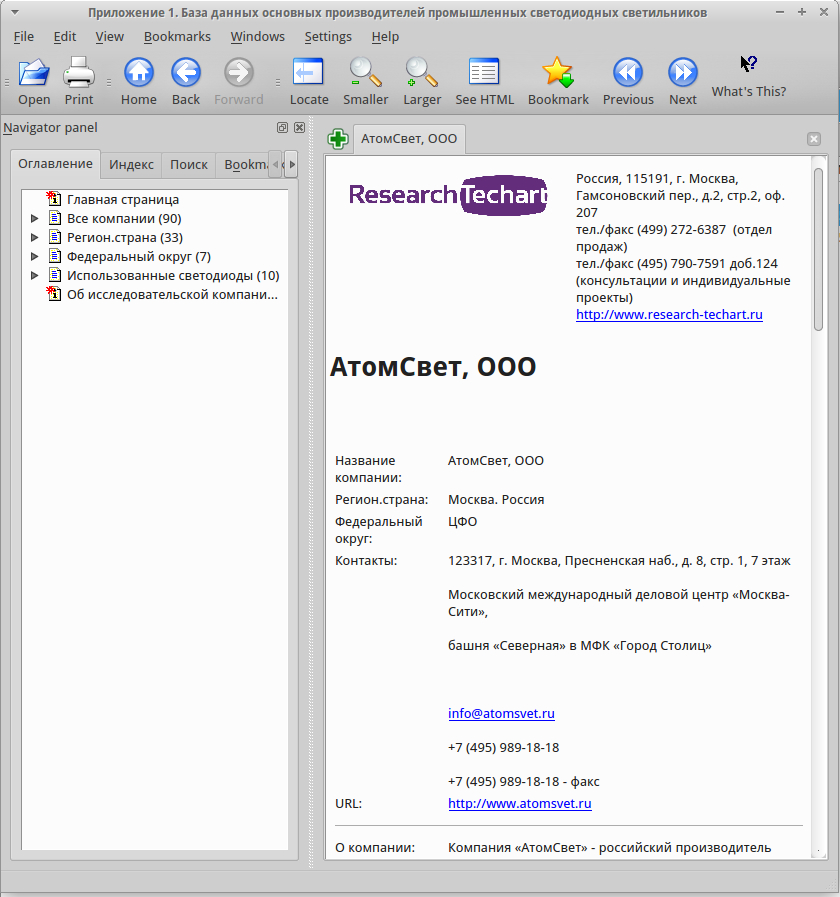Click the Research Techart logo
Screen dimensions: 840x897
pos(448,195)
